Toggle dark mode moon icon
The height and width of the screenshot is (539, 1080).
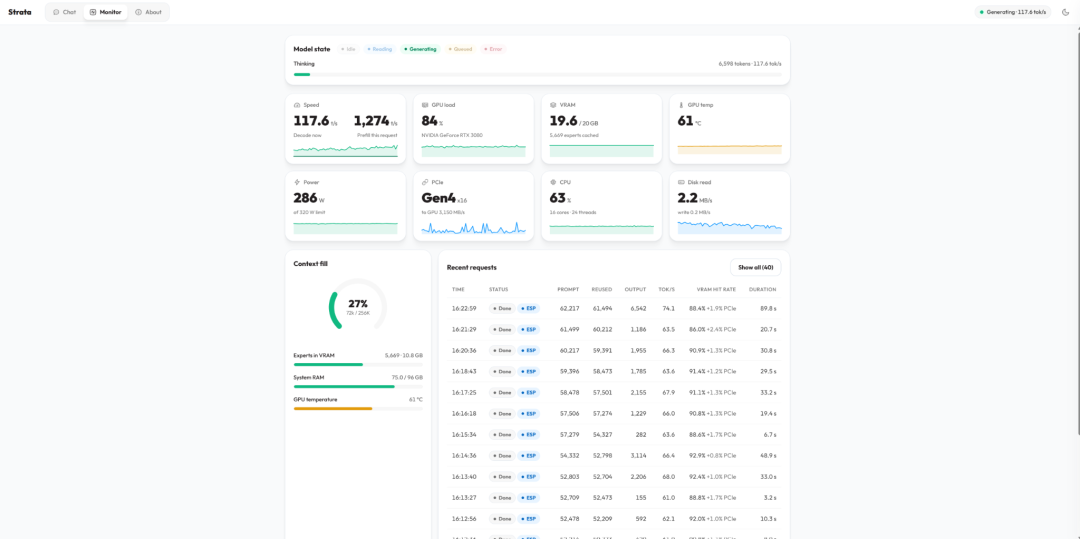[x=1065, y=12]
